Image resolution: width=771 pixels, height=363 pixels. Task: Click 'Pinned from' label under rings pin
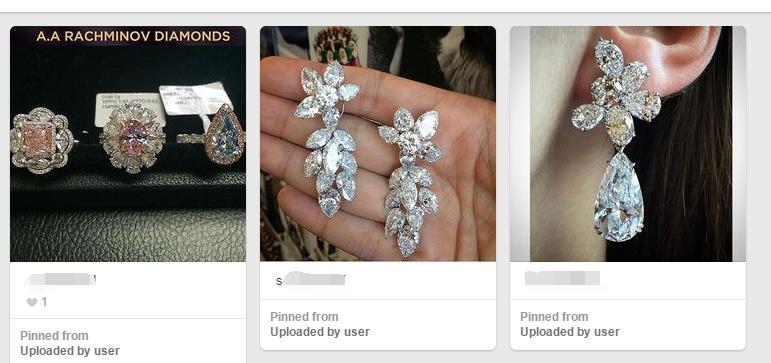click(x=54, y=336)
